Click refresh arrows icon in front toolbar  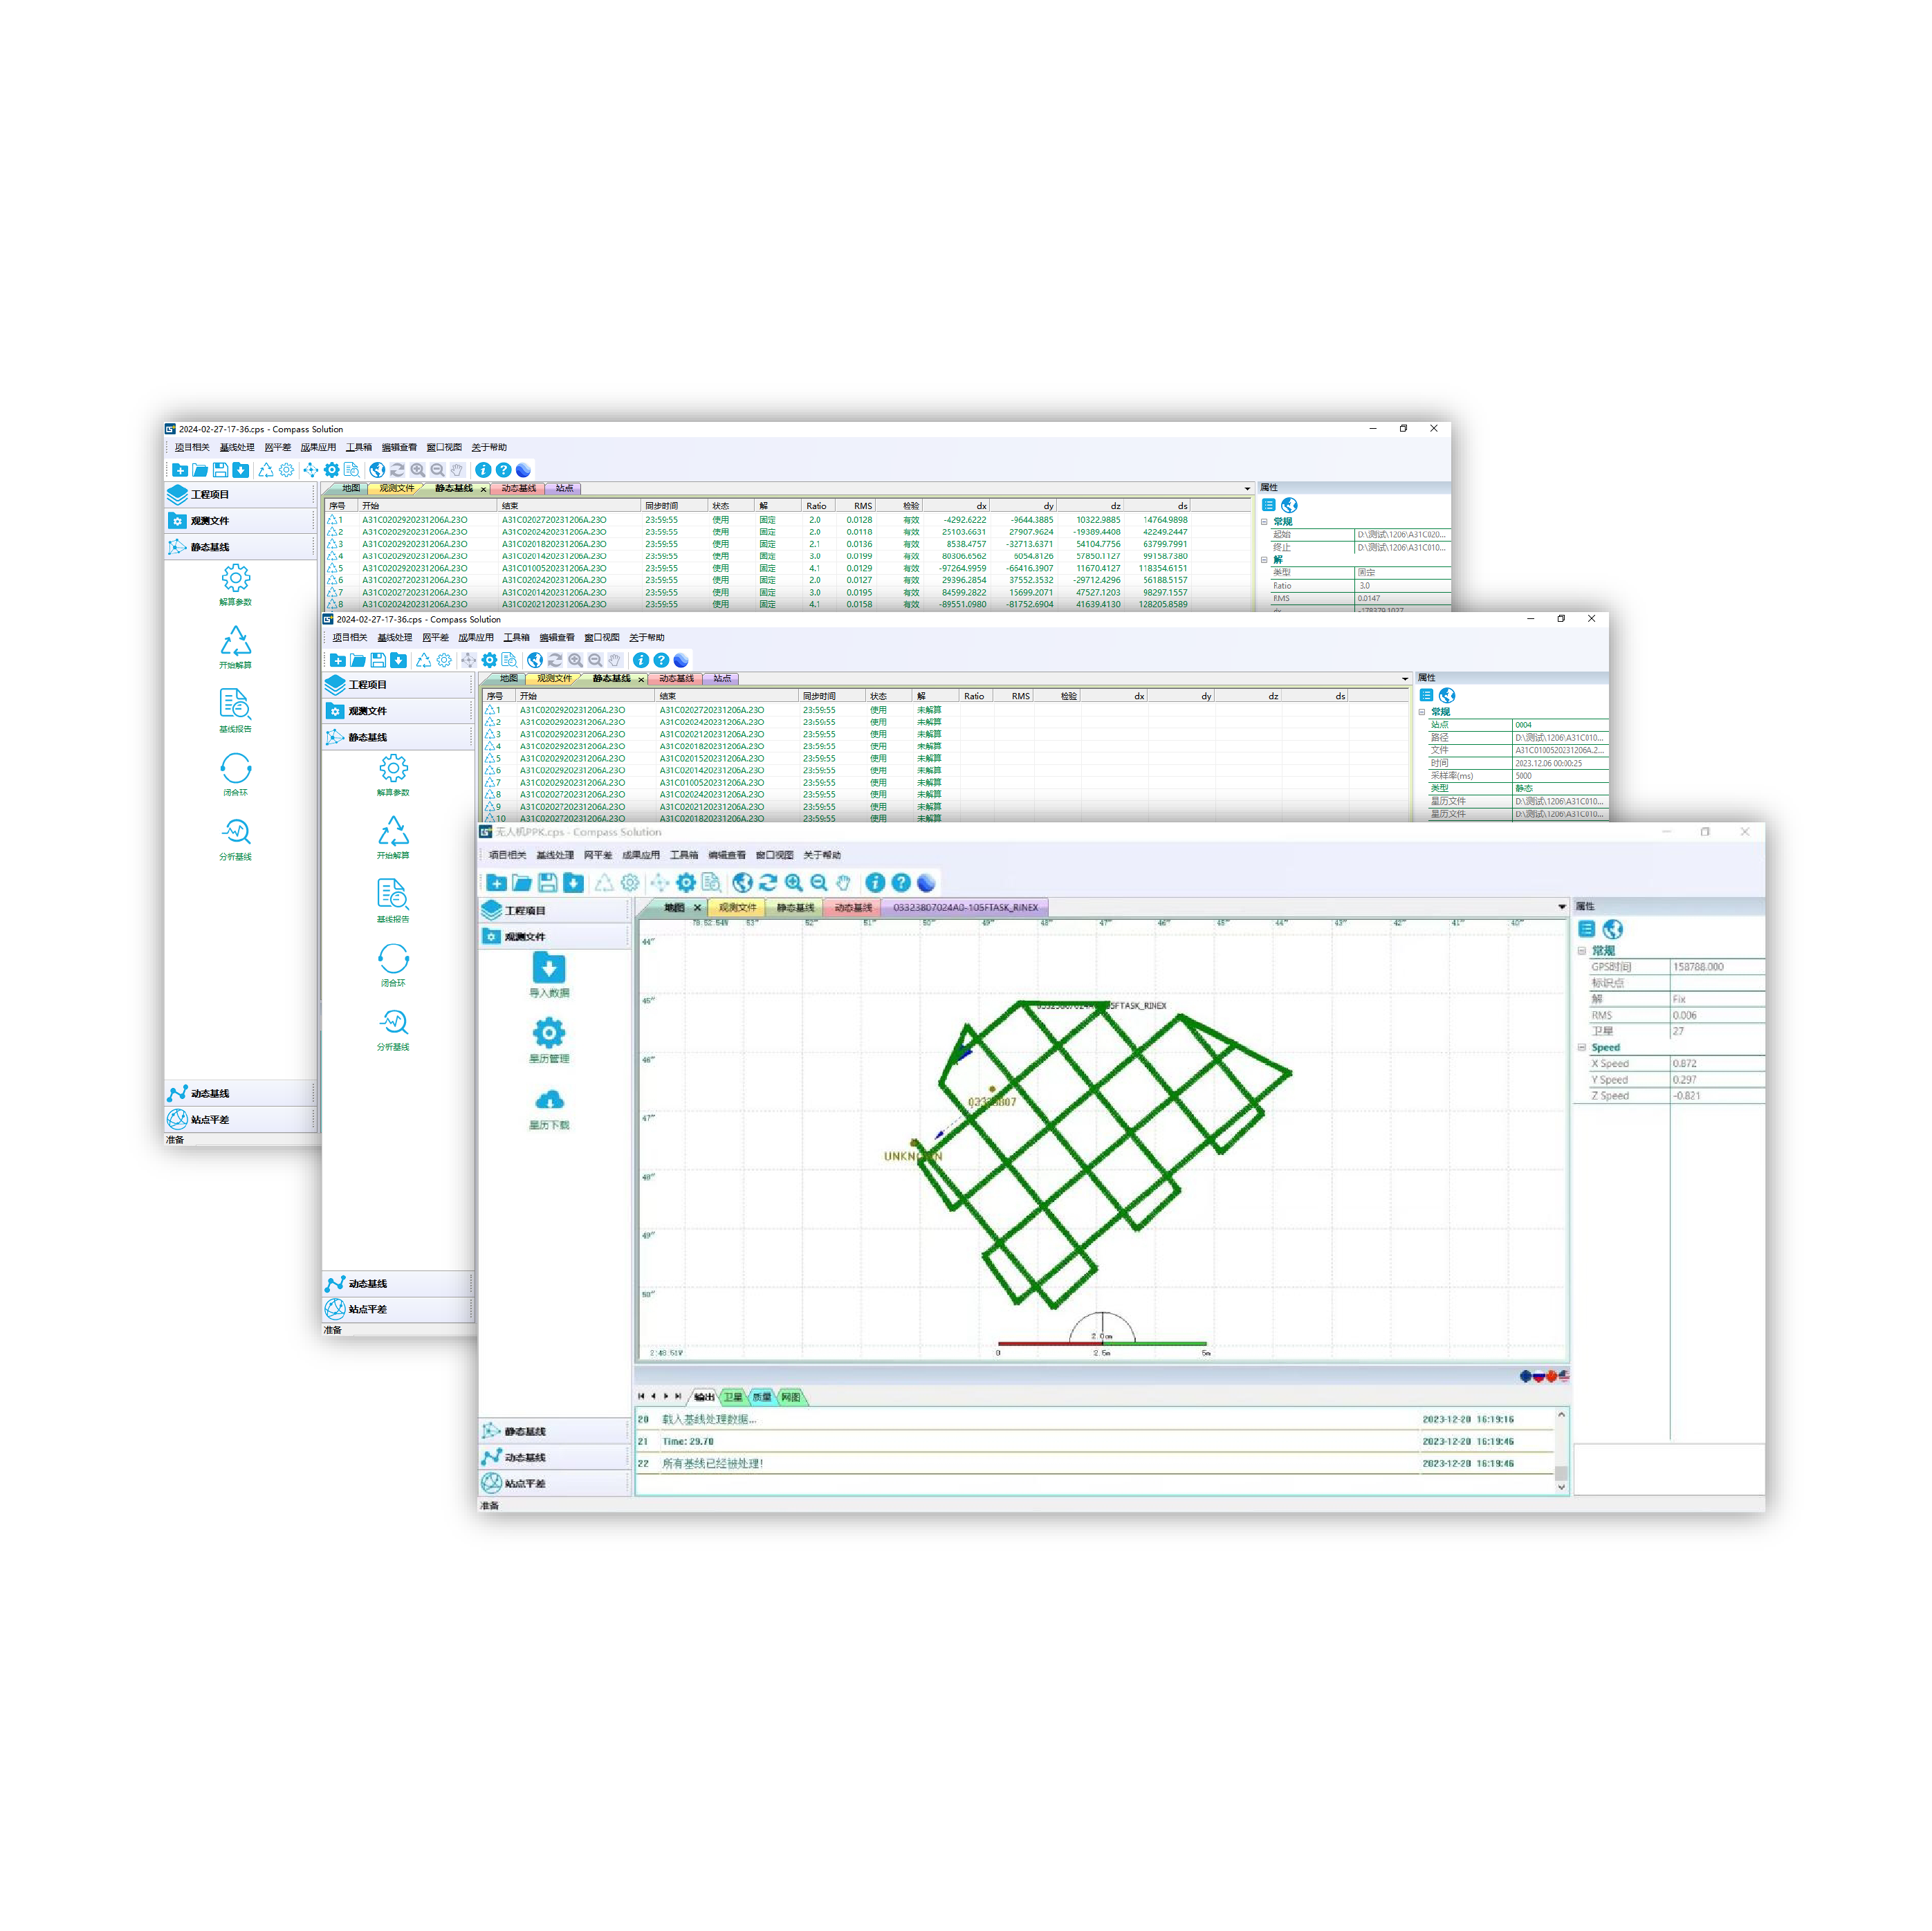(768, 882)
